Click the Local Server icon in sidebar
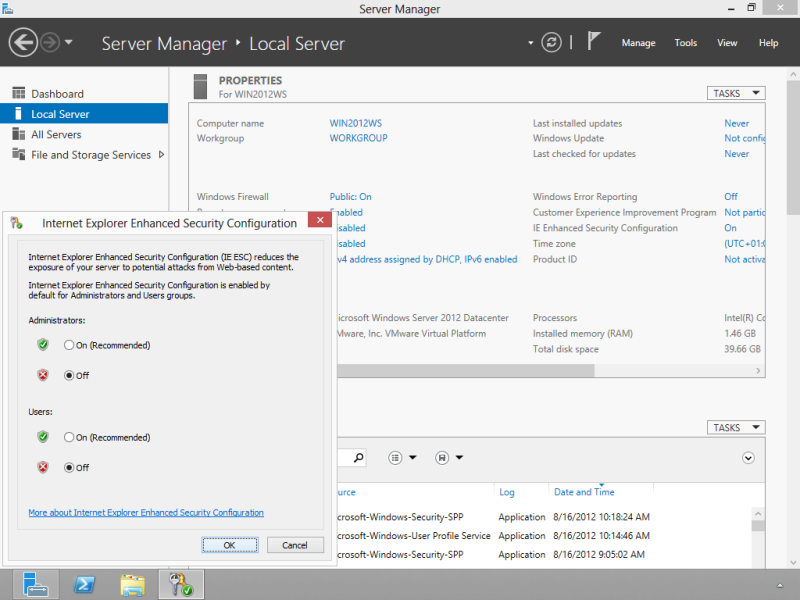 pos(19,113)
